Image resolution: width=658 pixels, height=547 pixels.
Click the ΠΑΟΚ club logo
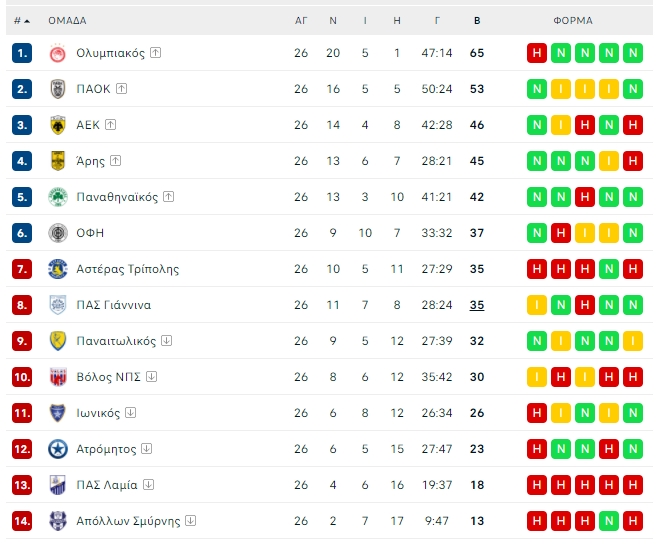click(x=57, y=89)
